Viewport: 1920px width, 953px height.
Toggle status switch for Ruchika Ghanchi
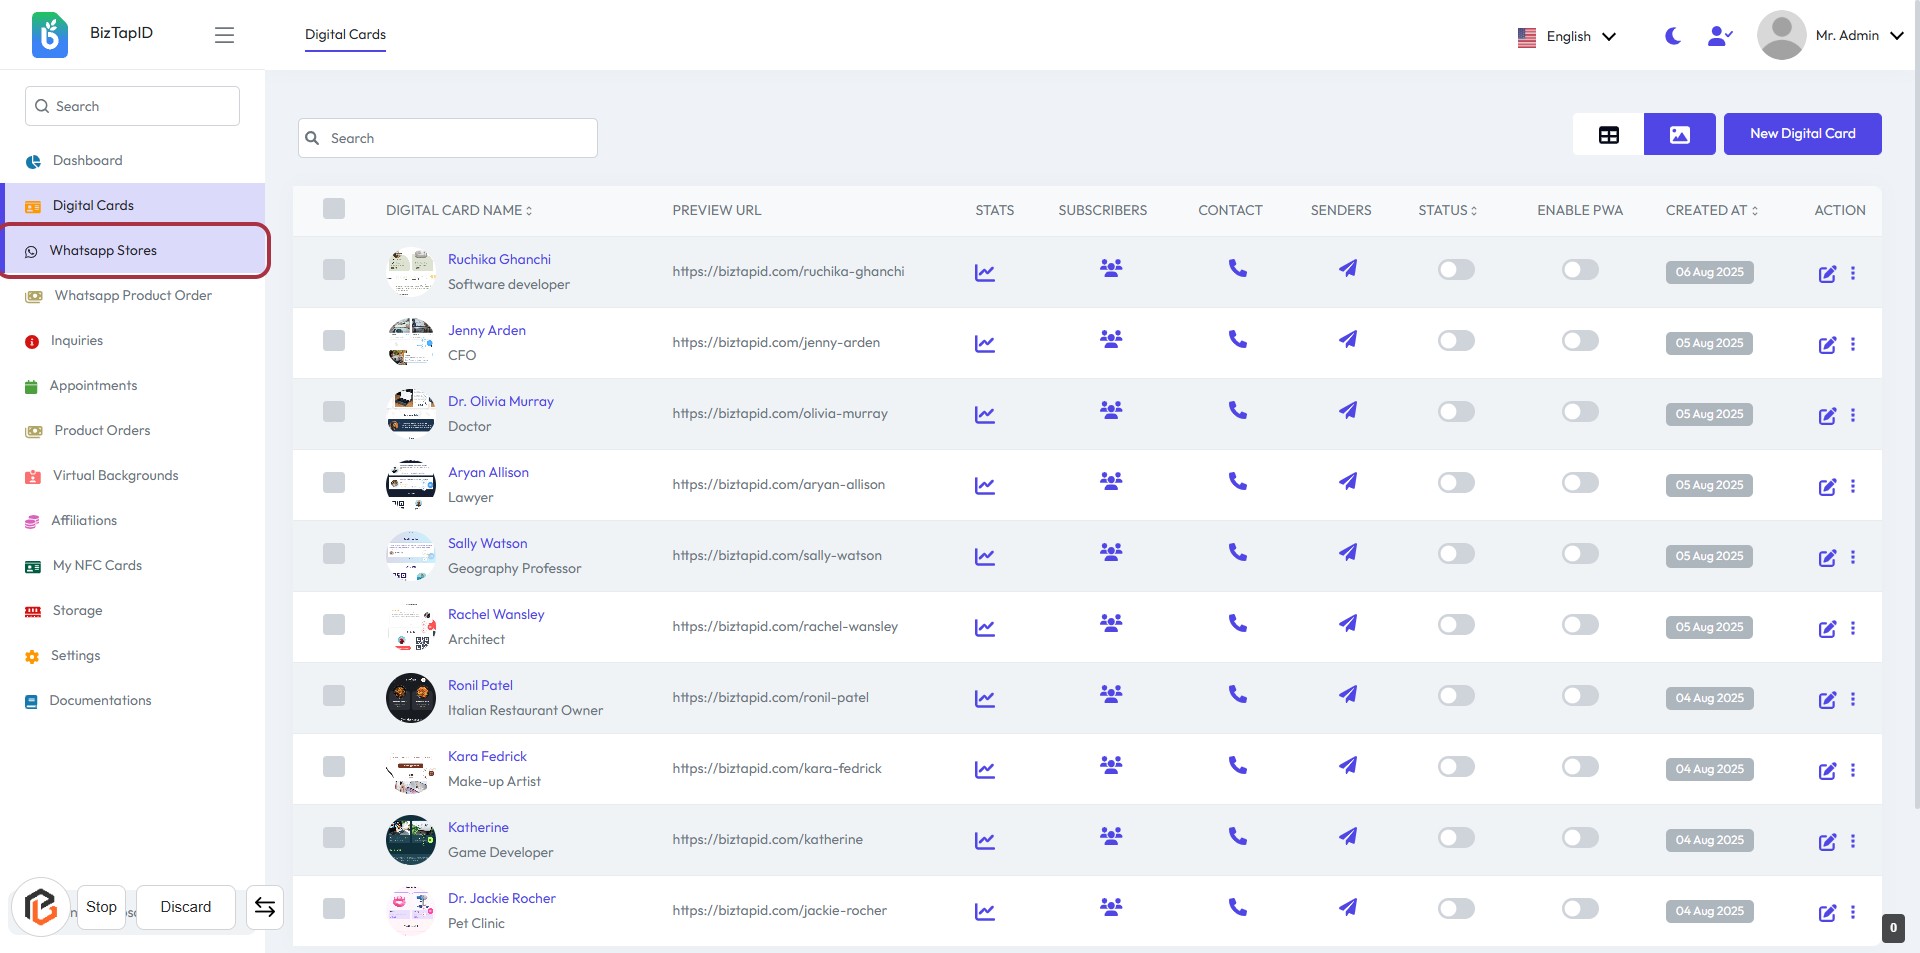point(1455,270)
